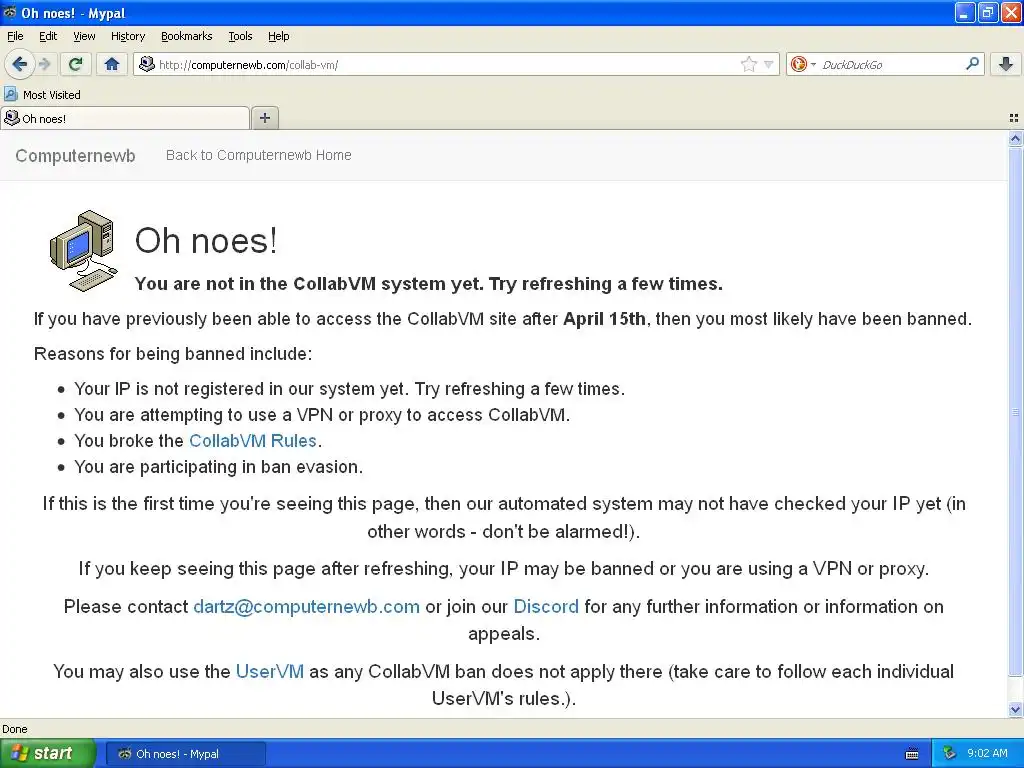Follow 'Back to Computernewb Home' link
The height and width of the screenshot is (768, 1024).
tap(259, 155)
